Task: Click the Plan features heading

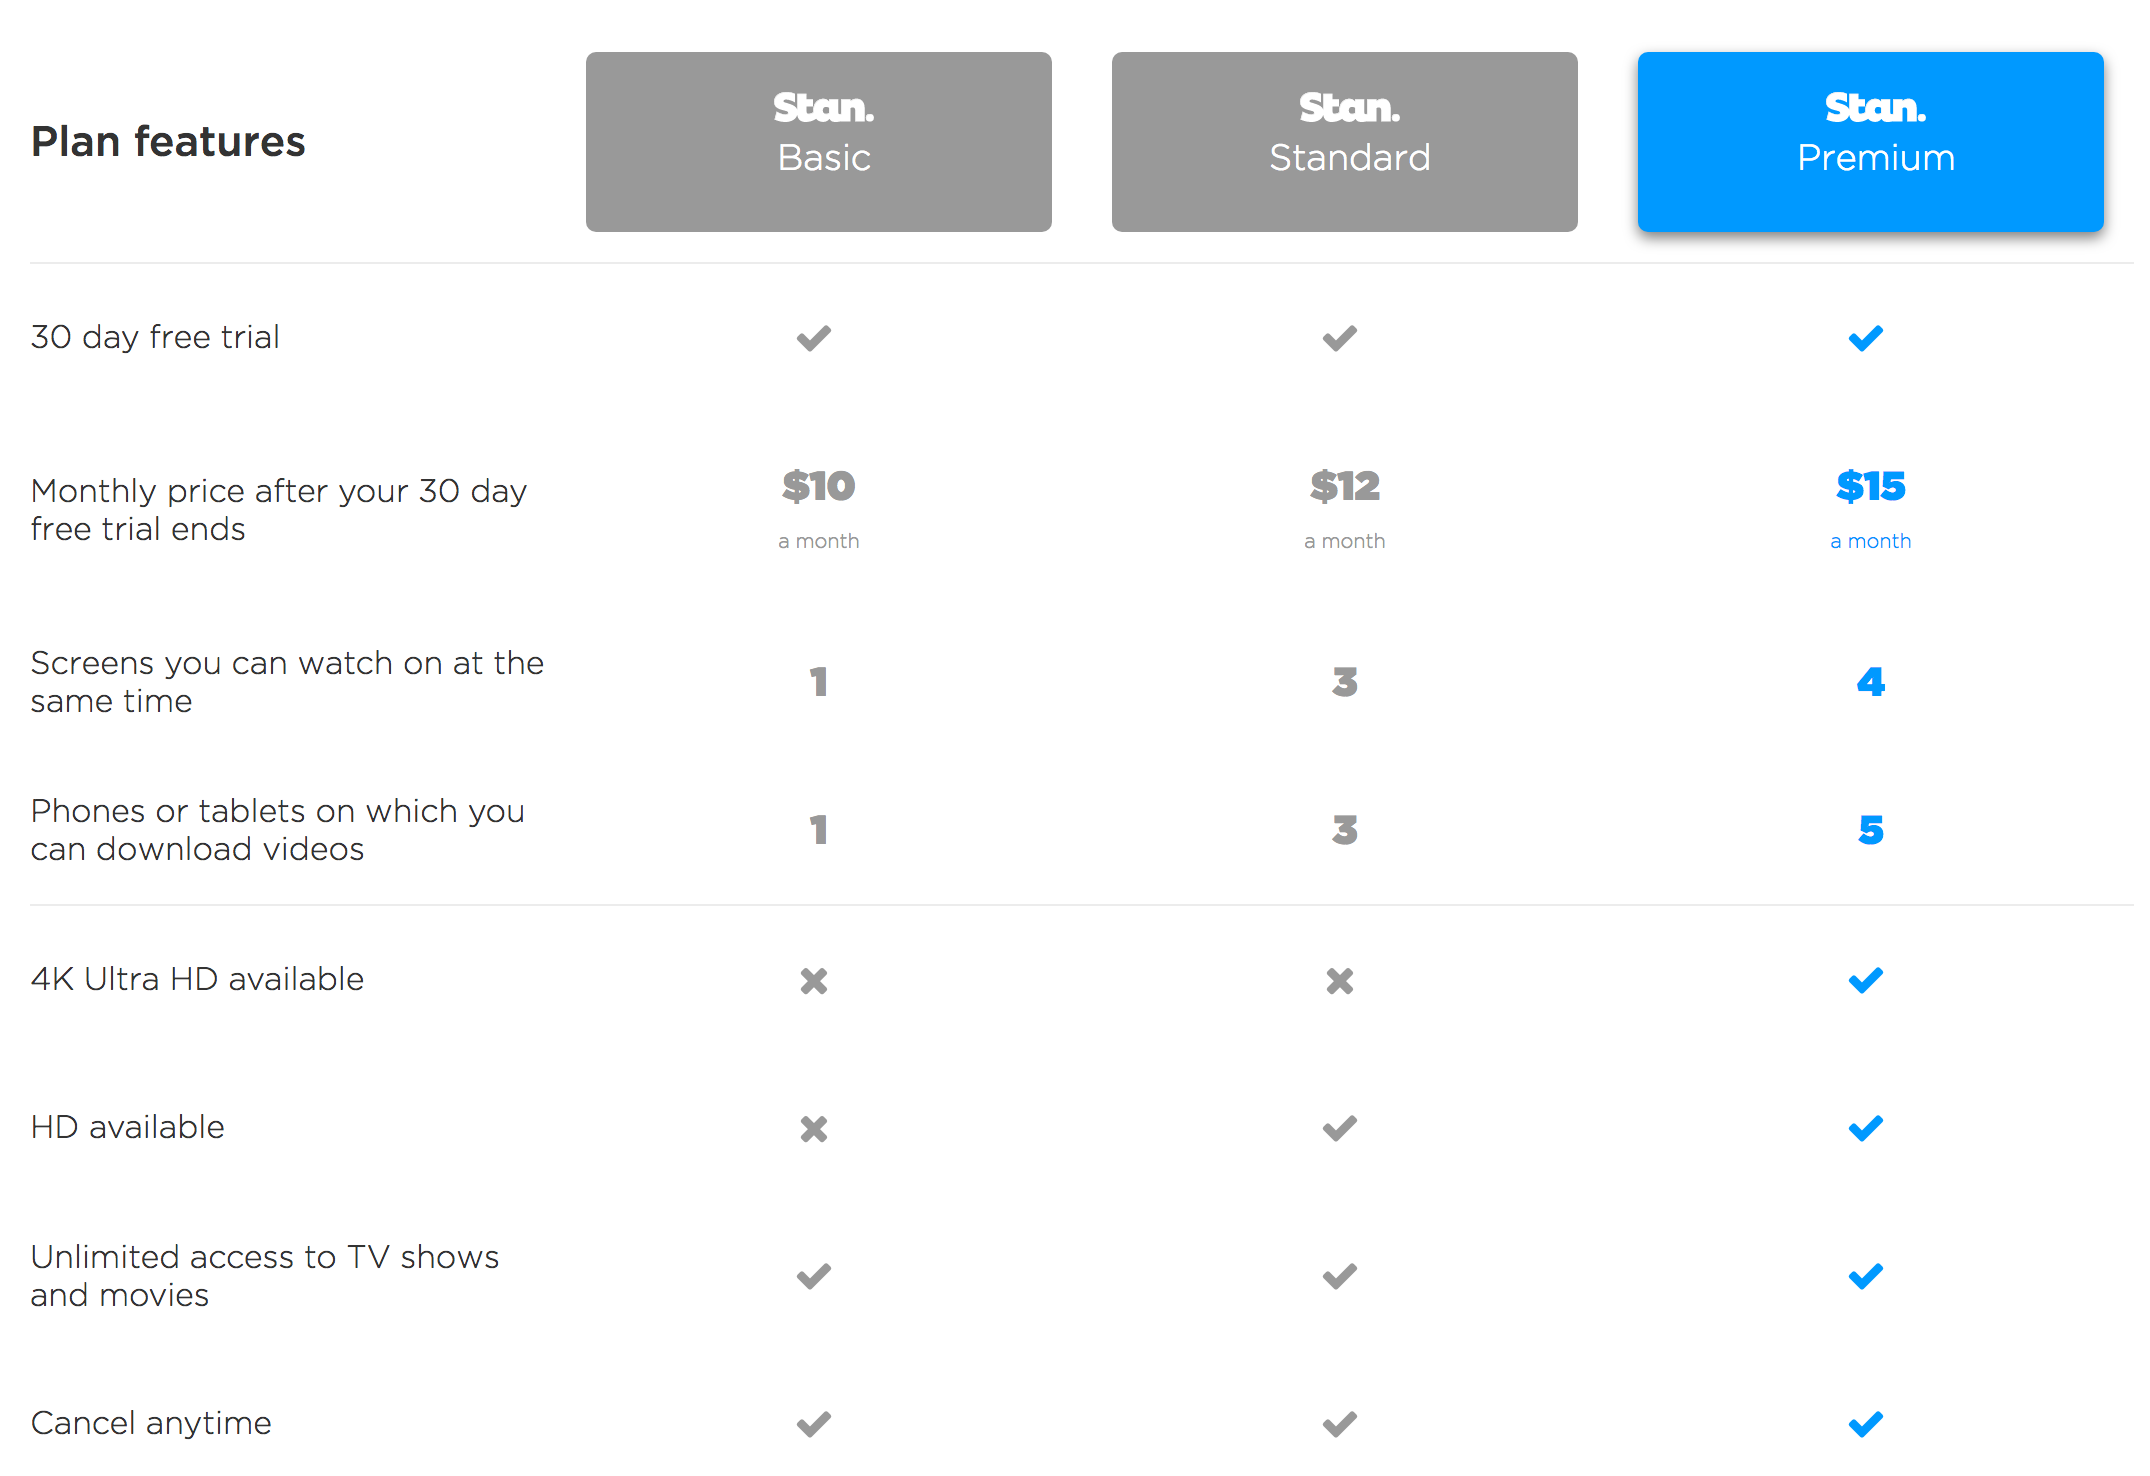Action: click(x=168, y=142)
